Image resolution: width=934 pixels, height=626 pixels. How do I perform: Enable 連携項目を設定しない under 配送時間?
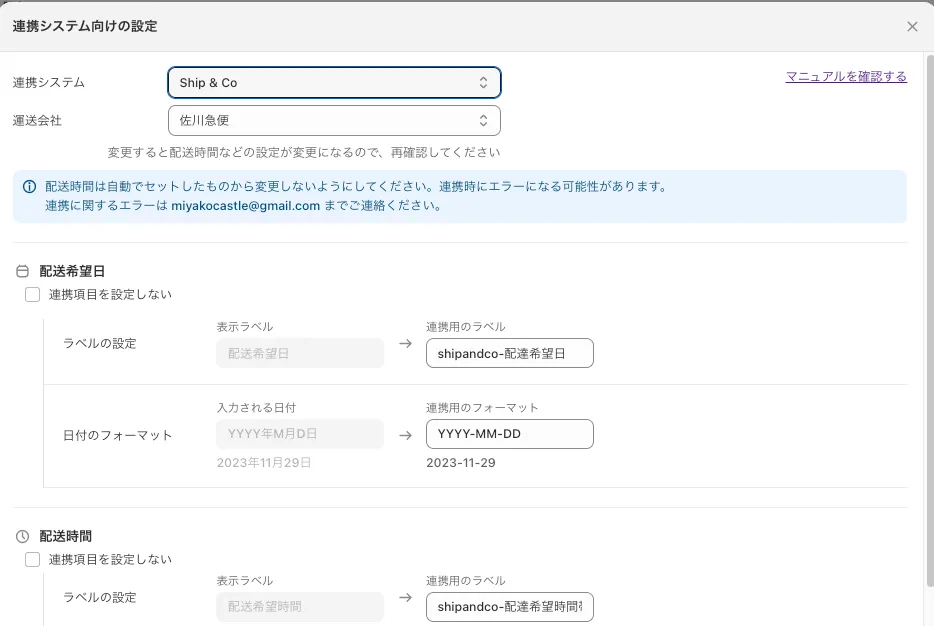tap(33, 560)
